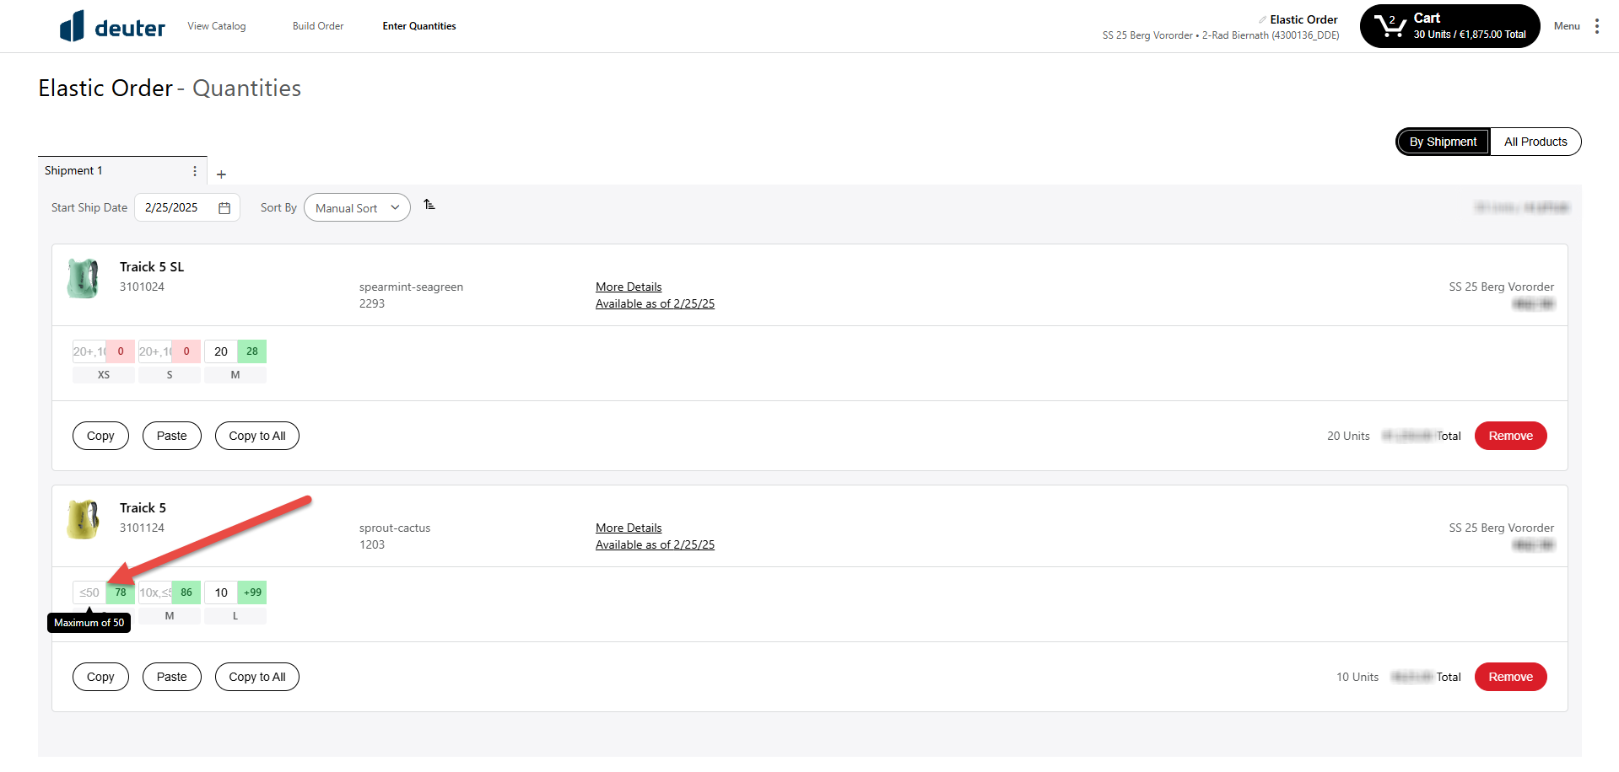Viewport: 1619px width, 772px height.
Task: Click the Start Ship Date field
Action: pyautogui.click(x=187, y=208)
